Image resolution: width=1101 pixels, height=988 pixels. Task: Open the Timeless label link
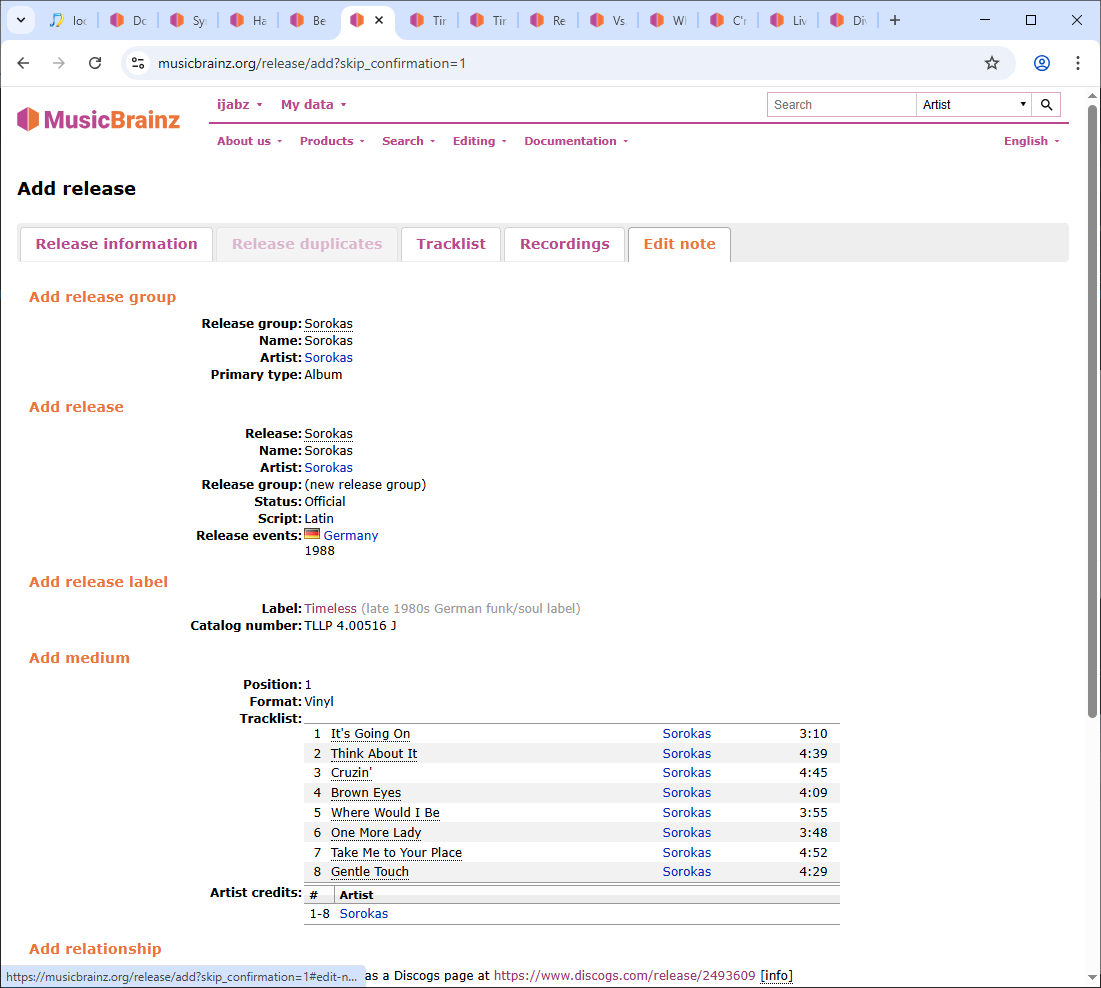click(x=330, y=609)
